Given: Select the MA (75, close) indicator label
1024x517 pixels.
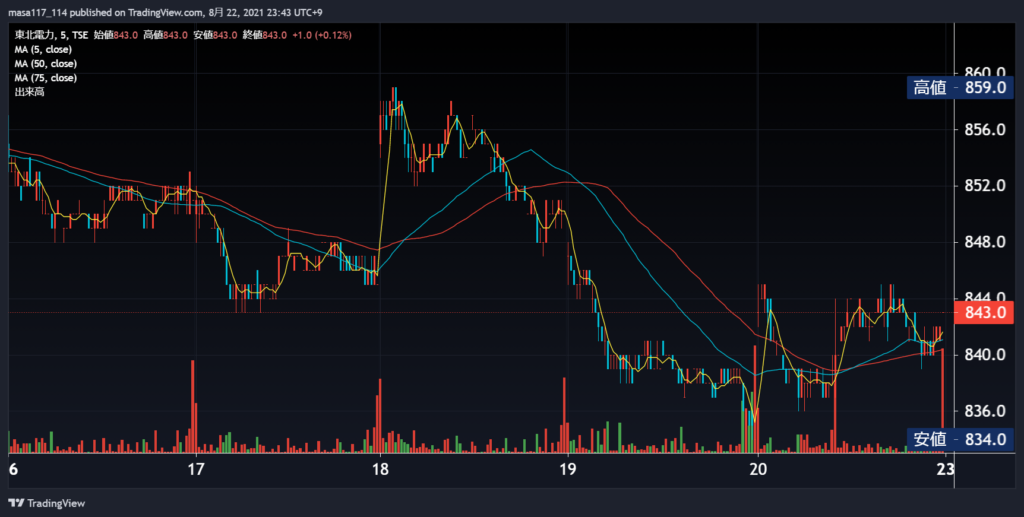Looking at the screenshot, I should point(46,78).
